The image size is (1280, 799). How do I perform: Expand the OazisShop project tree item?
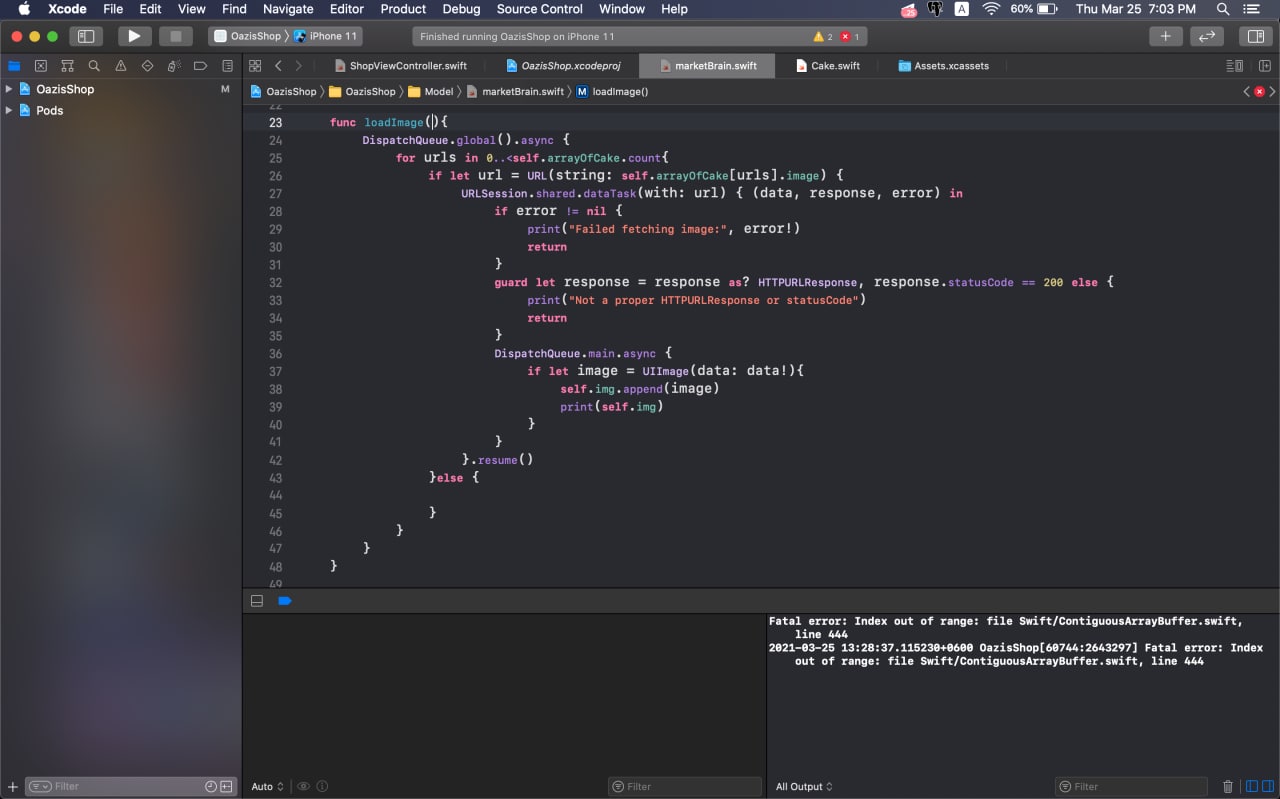(x=9, y=89)
